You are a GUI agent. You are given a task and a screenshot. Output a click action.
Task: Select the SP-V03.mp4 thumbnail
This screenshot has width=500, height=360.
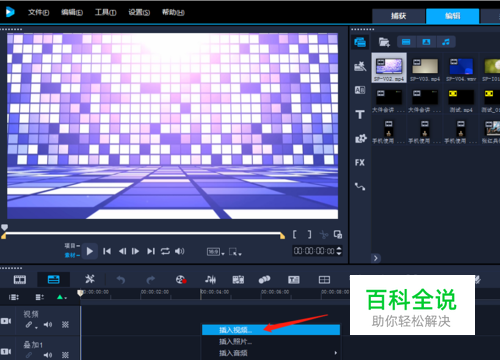(425, 68)
